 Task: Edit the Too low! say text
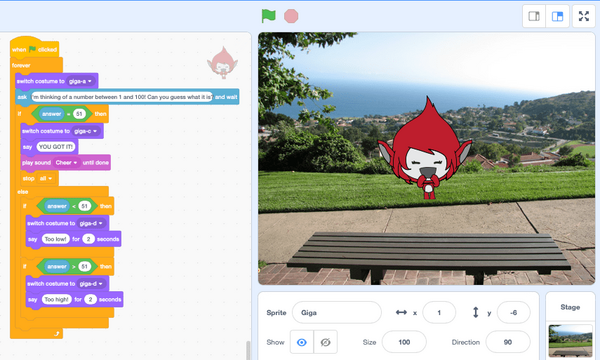point(55,239)
